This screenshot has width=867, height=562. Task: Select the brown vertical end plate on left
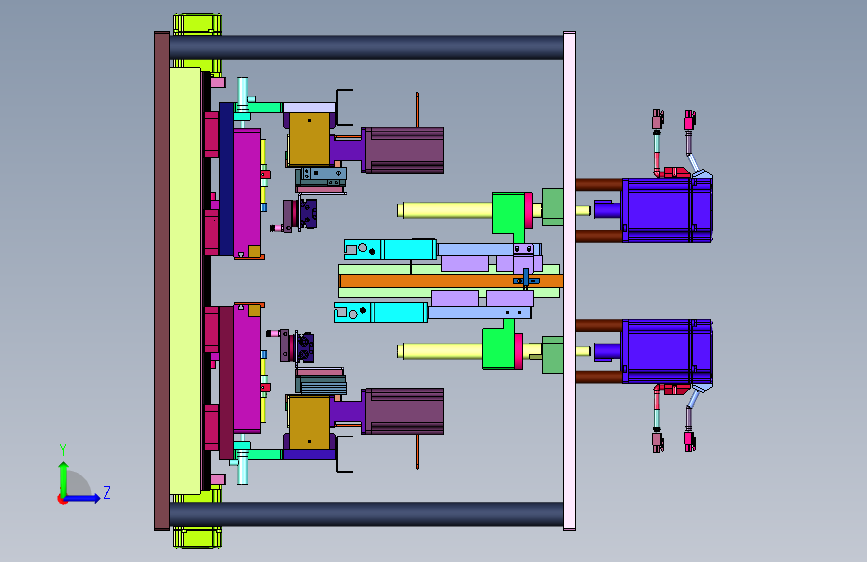[161, 281]
